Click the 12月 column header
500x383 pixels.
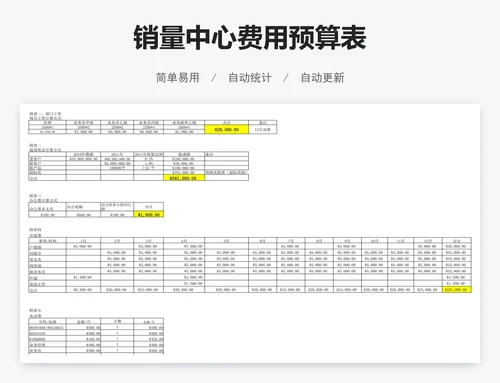click(x=428, y=240)
